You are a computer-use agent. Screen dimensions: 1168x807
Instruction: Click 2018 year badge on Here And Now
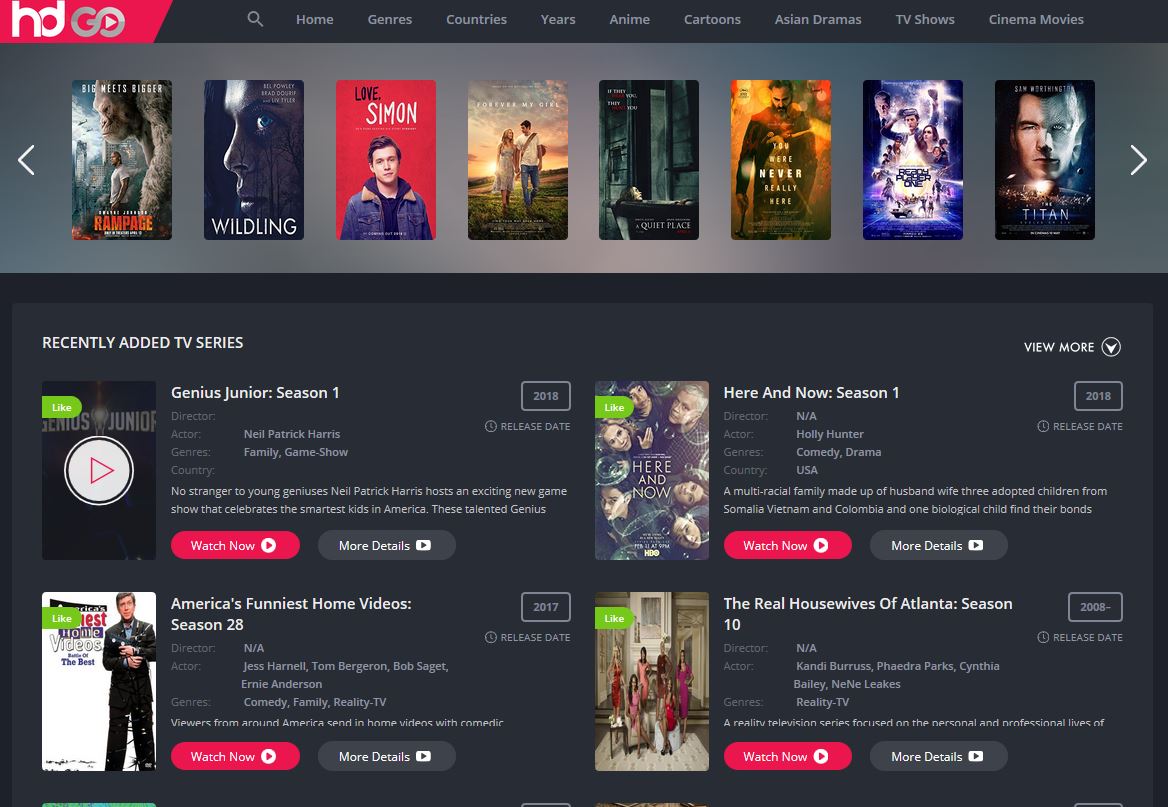tap(1098, 396)
